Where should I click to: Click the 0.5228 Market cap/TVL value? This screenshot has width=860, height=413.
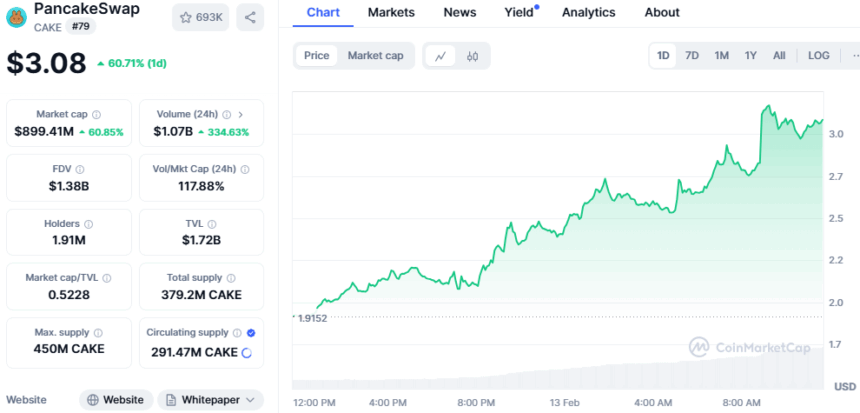(x=69, y=295)
